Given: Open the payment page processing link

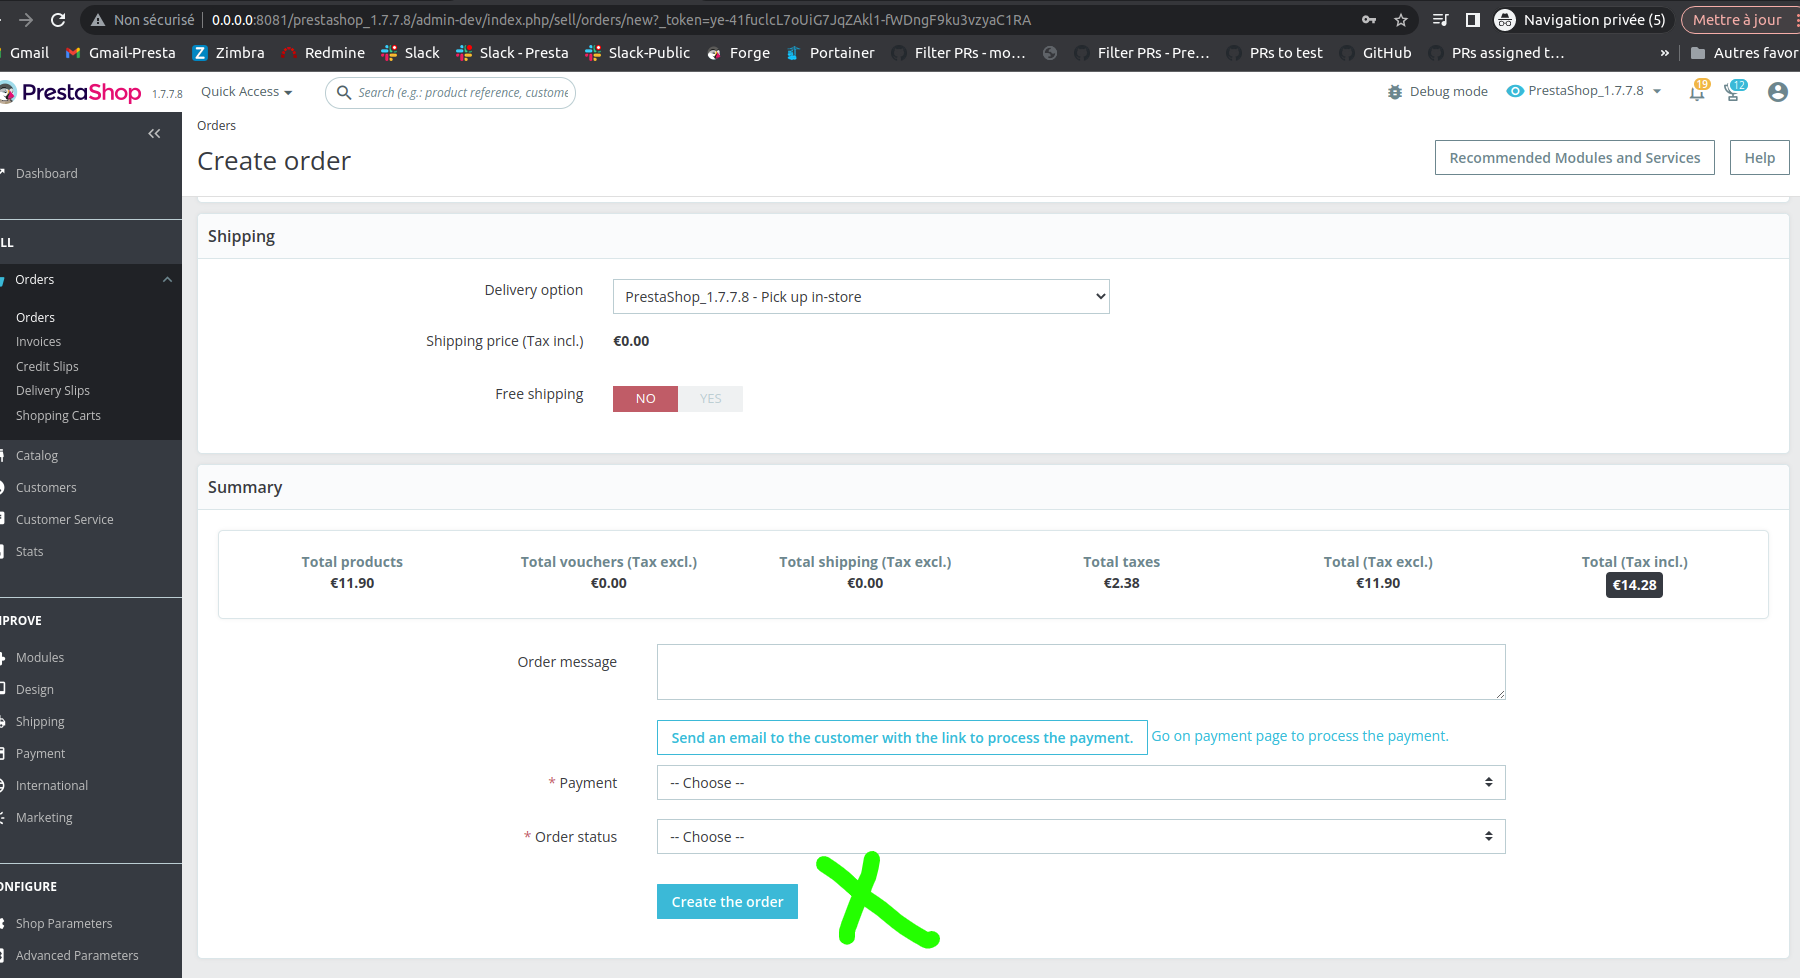Looking at the screenshot, I should coord(1299,735).
